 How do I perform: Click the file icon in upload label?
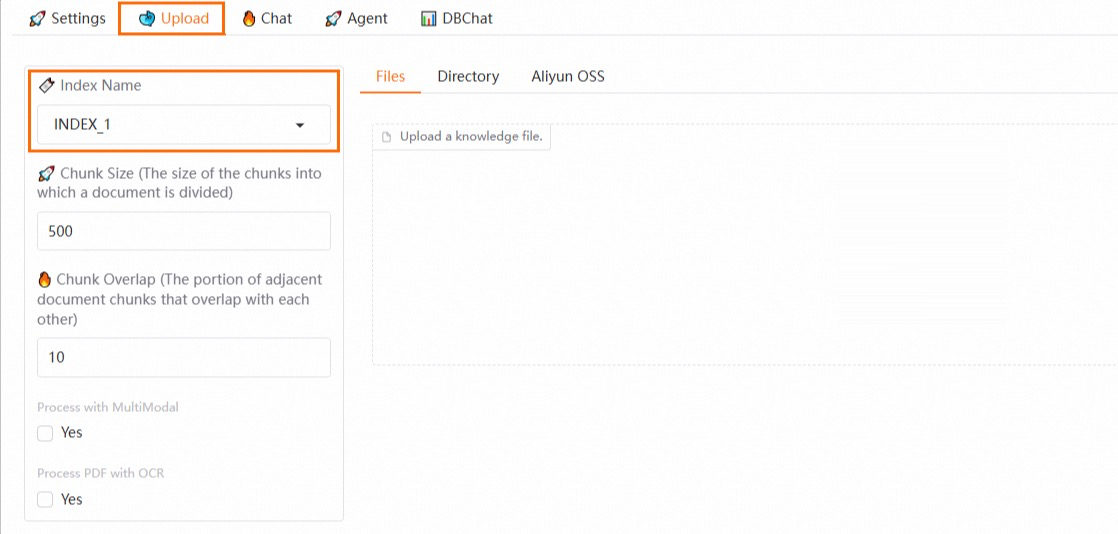[387, 137]
